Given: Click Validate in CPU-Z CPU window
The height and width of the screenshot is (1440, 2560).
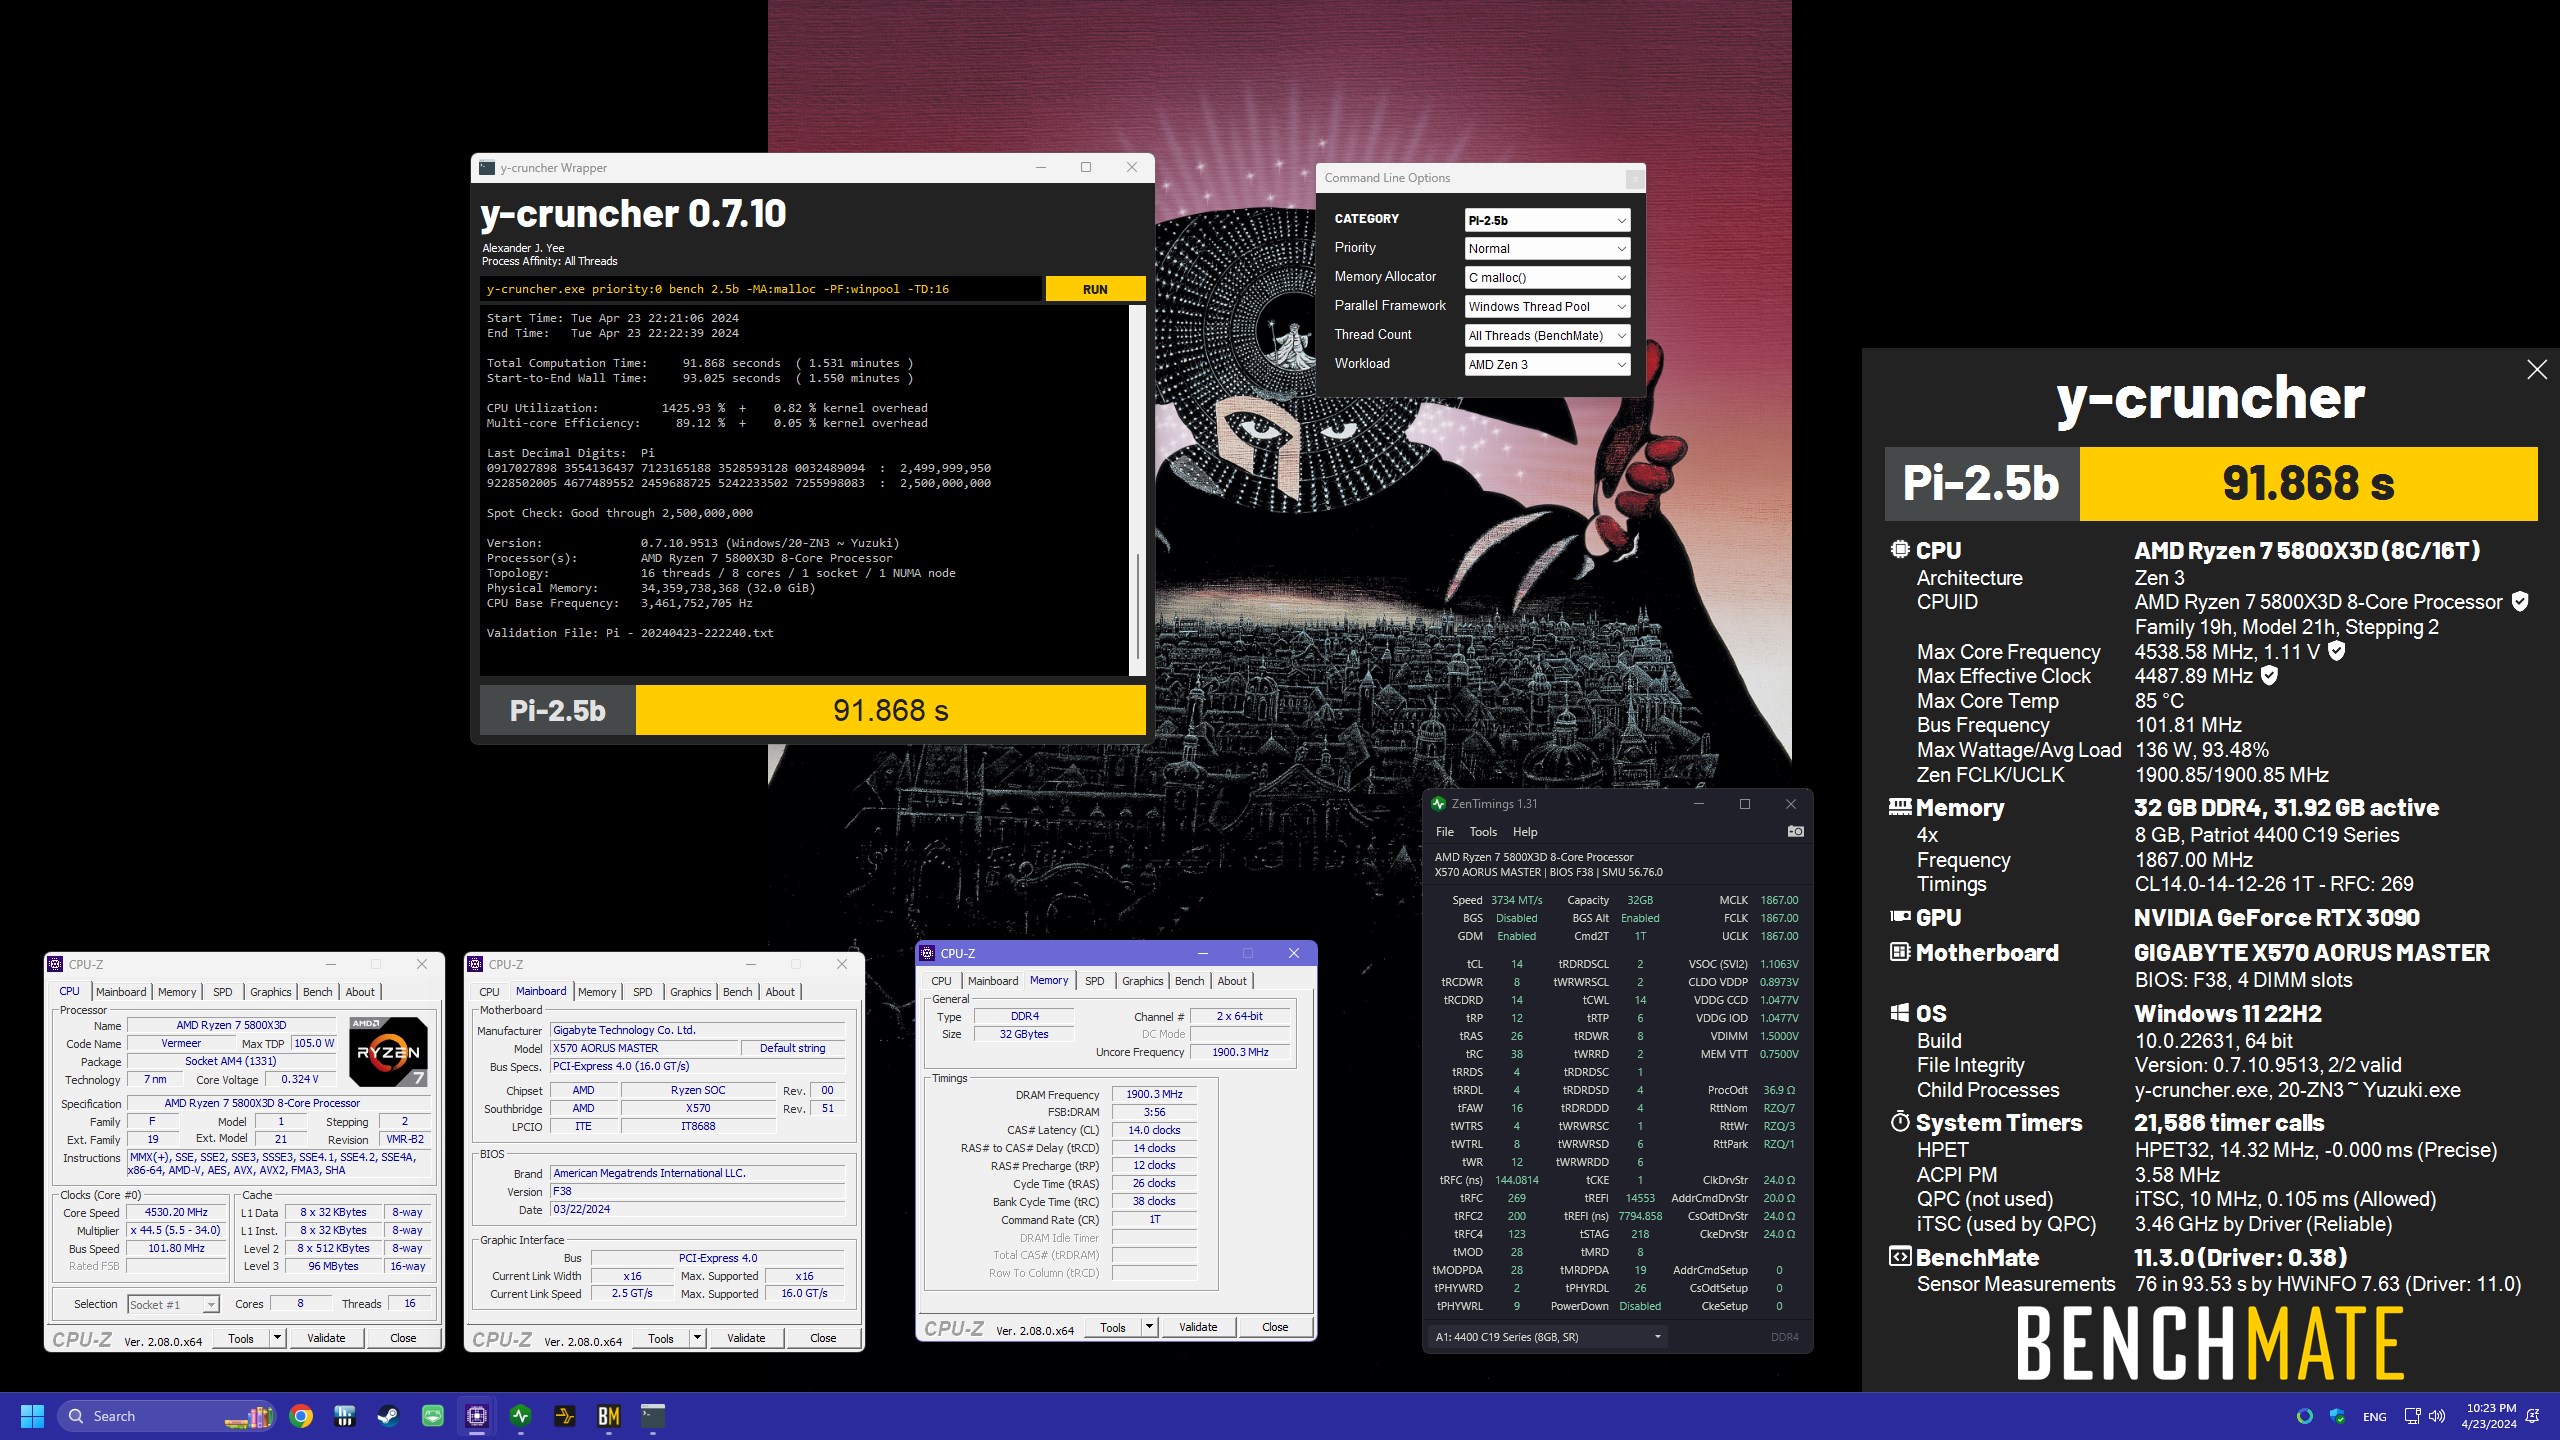Looking at the screenshot, I should (x=326, y=1338).
